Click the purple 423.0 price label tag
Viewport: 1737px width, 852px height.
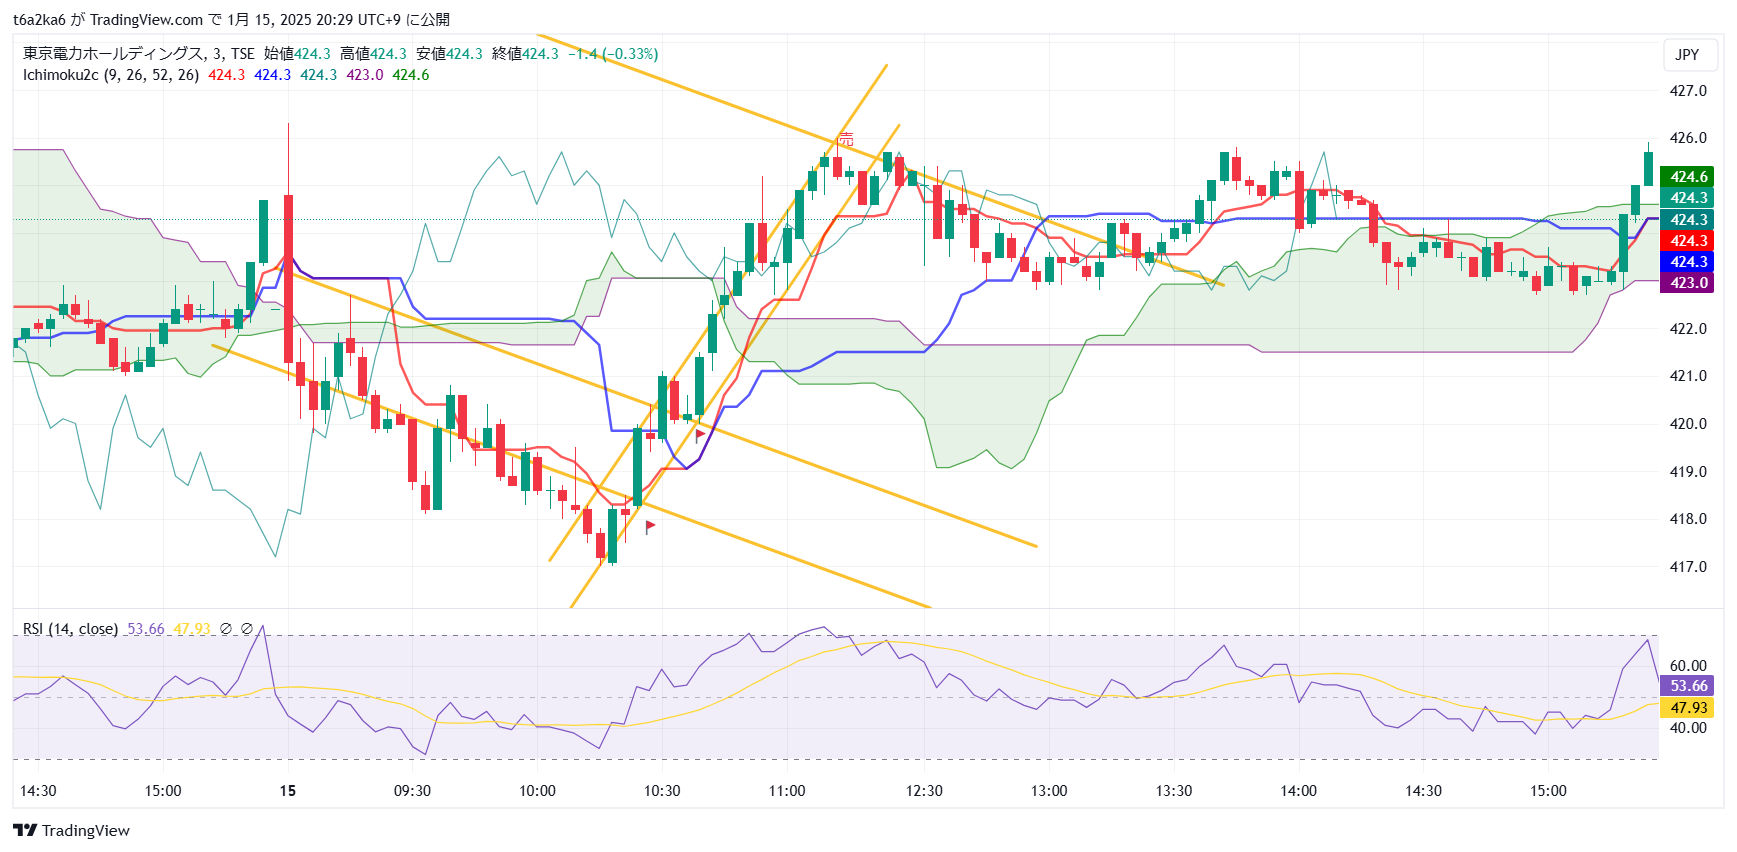click(1688, 283)
